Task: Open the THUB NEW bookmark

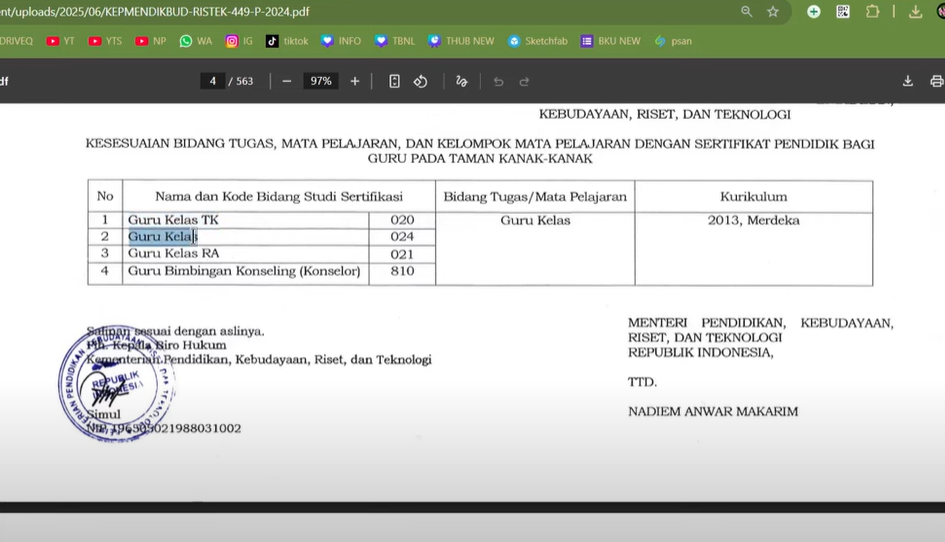Action: [x=461, y=41]
